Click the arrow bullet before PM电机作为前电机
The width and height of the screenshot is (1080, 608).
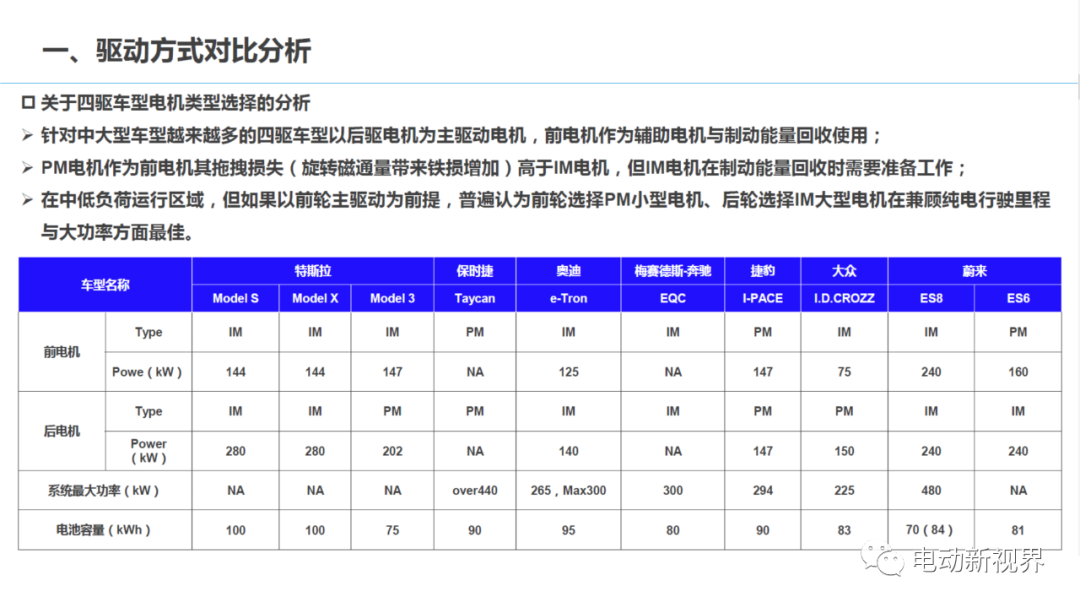coord(28,167)
